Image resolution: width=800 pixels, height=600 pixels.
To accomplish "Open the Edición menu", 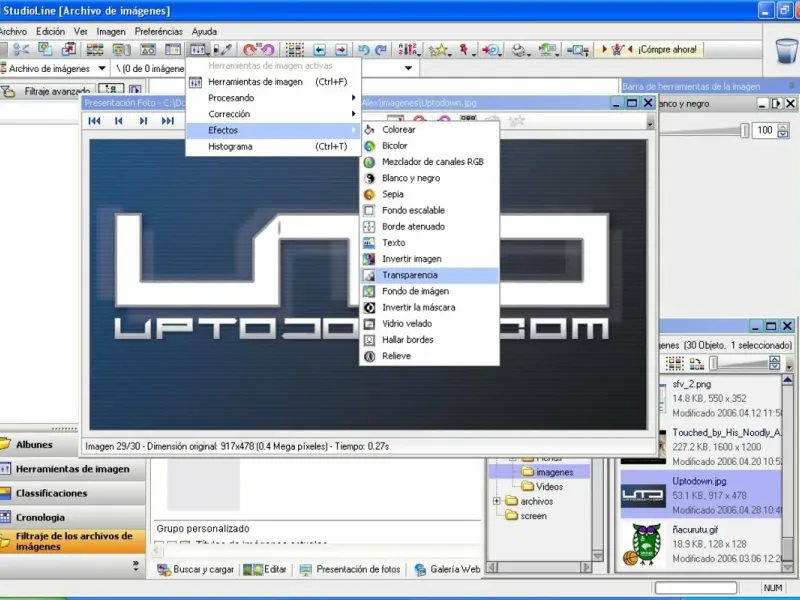I will 50,32.
